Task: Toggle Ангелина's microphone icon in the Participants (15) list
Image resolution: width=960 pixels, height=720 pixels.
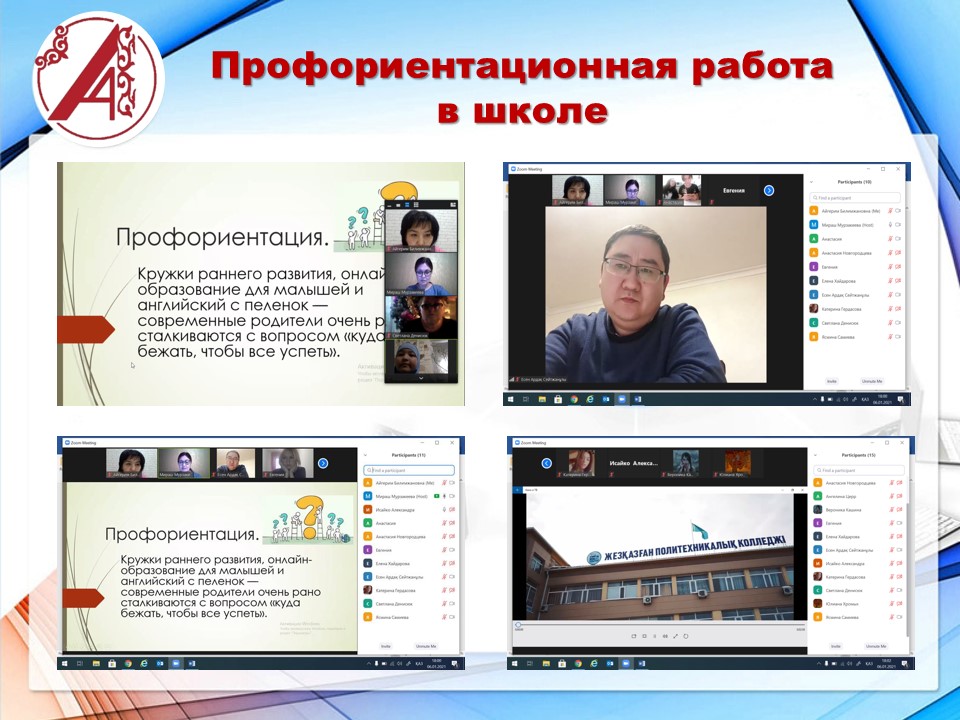Action: [891, 496]
